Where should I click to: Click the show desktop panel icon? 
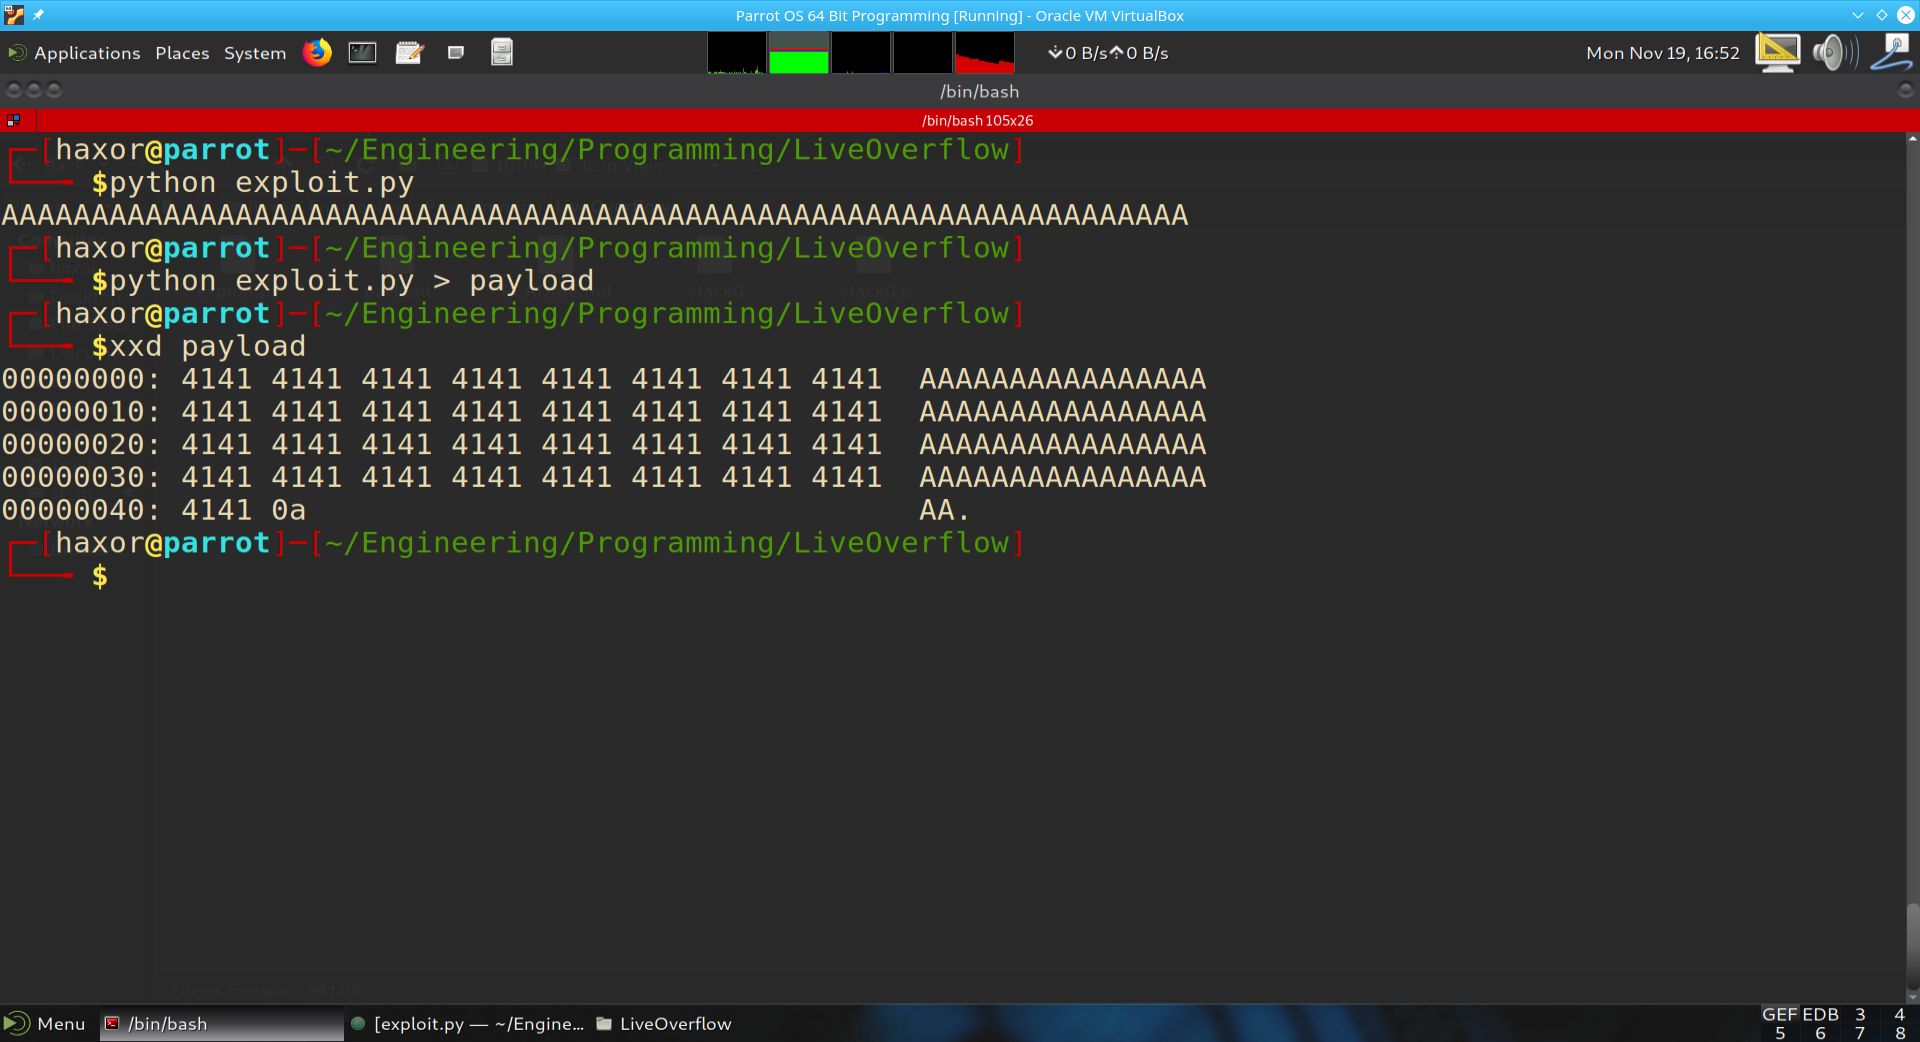pos(456,53)
